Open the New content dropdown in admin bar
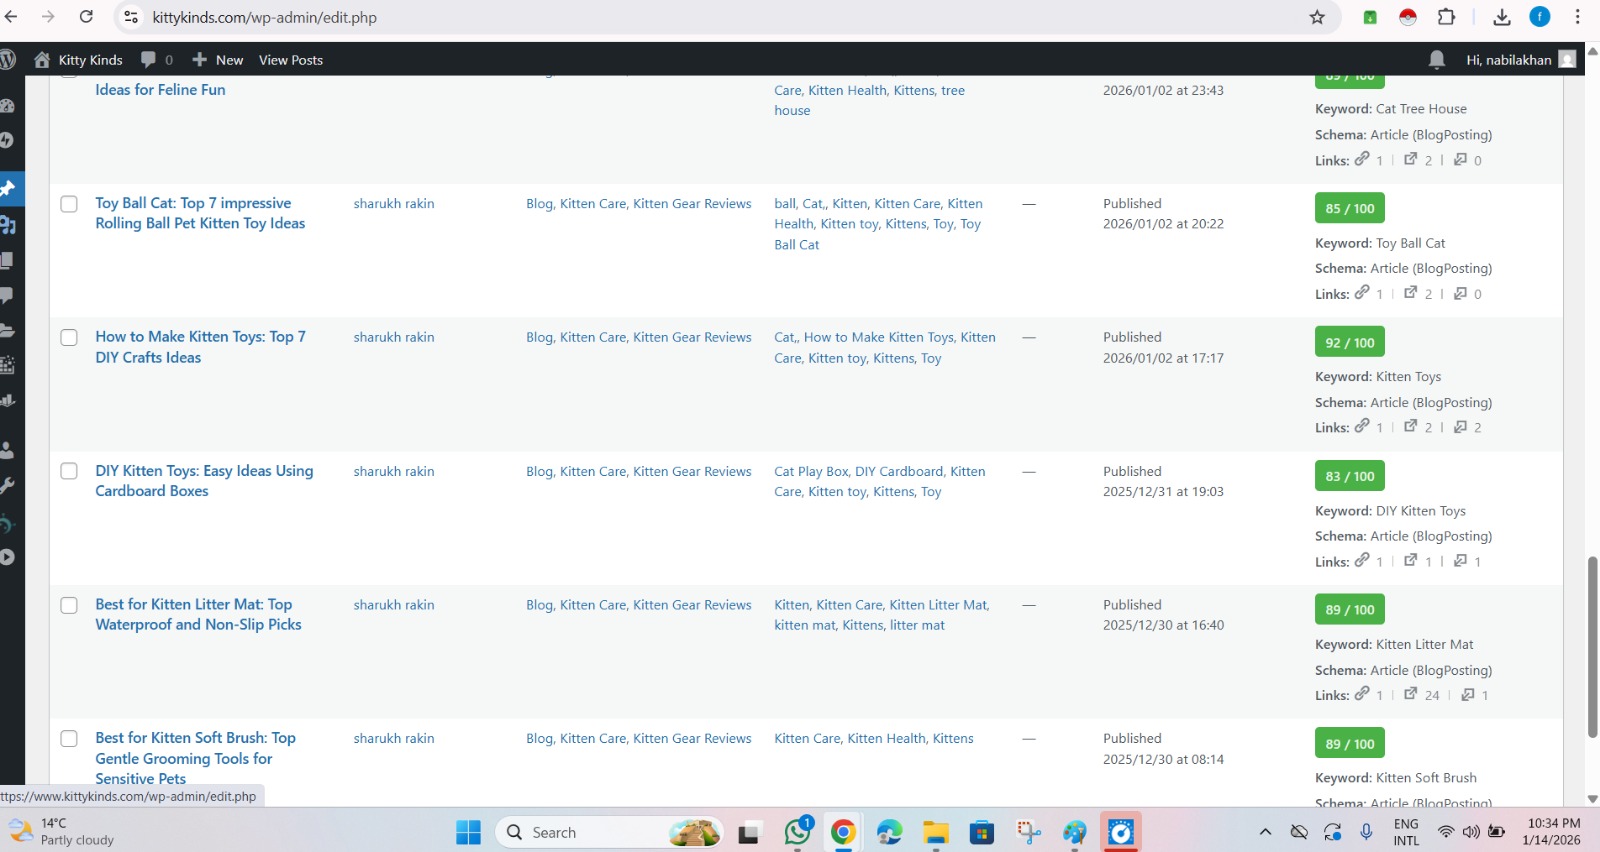Screen dimensions: 1600x852 [218, 60]
